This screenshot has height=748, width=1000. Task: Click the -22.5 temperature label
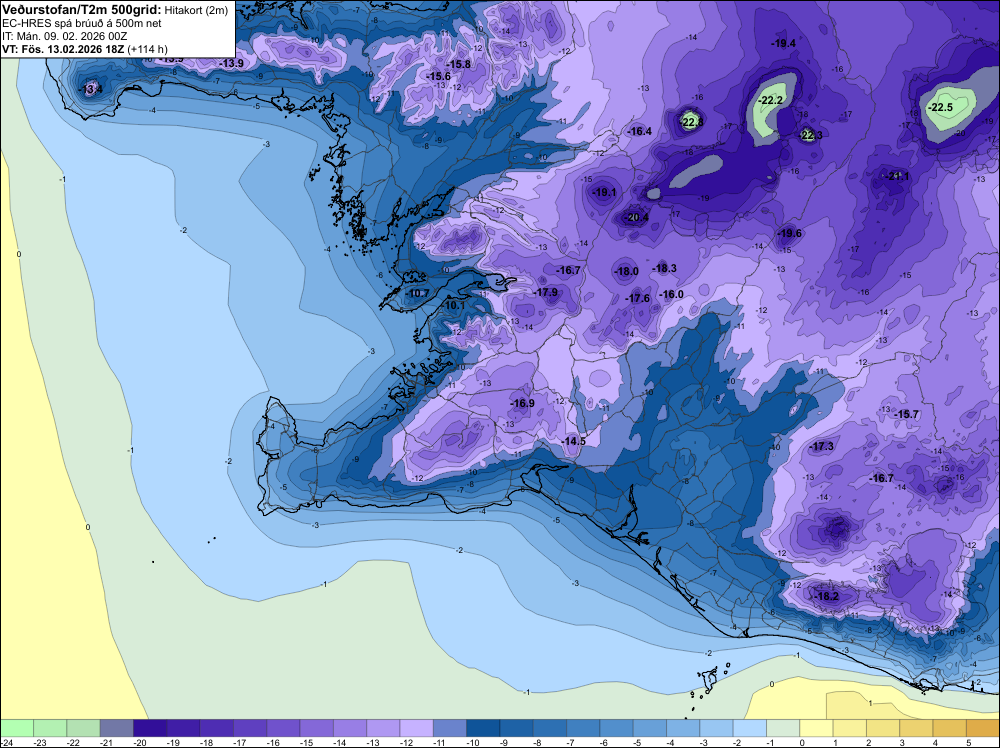(940, 107)
